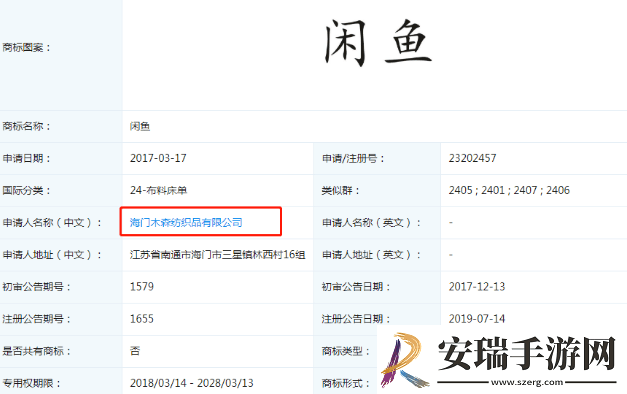
Task: Click the 申请日期 label
Action: (27, 158)
